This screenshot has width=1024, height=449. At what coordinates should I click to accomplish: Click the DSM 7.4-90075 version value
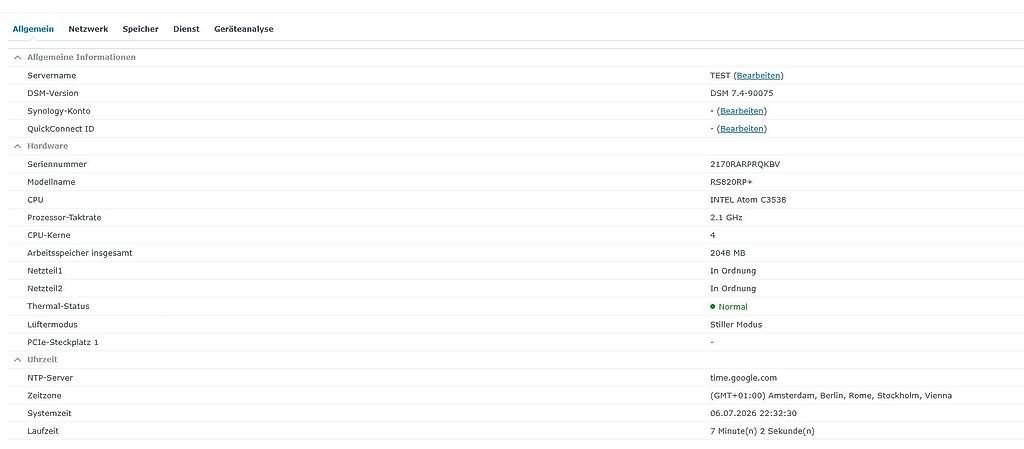[742, 93]
